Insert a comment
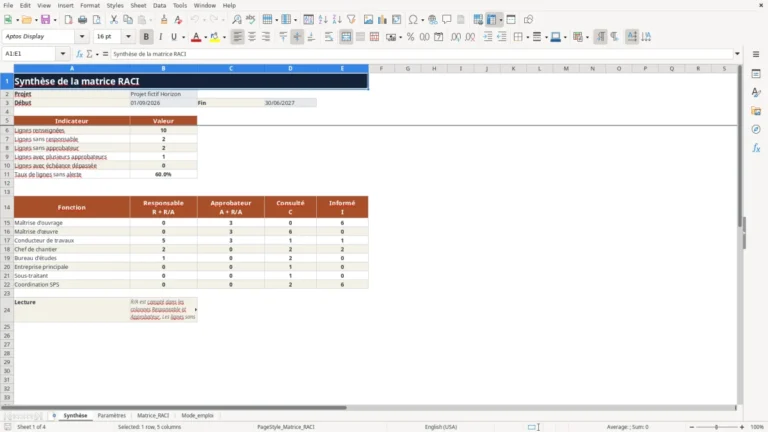The height and width of the screenshot is (432, 768). (447, 20)
